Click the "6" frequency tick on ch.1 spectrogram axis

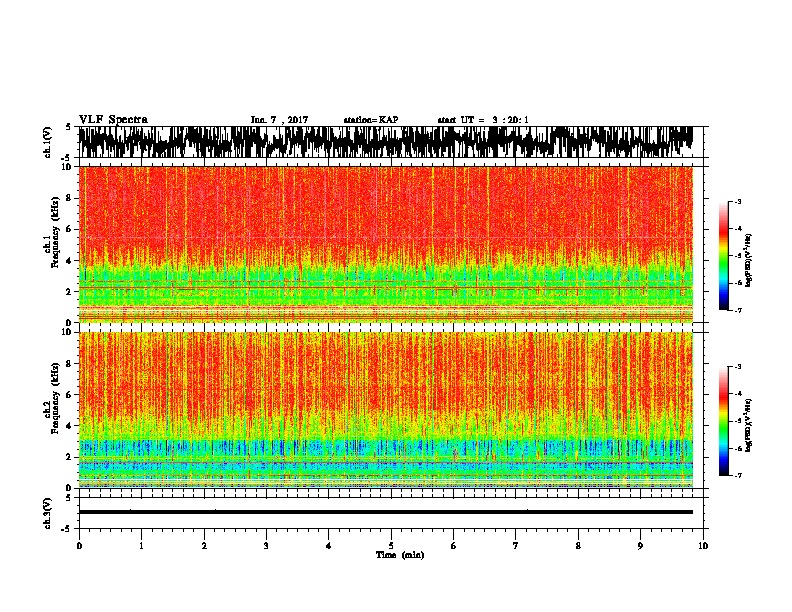(x=70, y=229)
